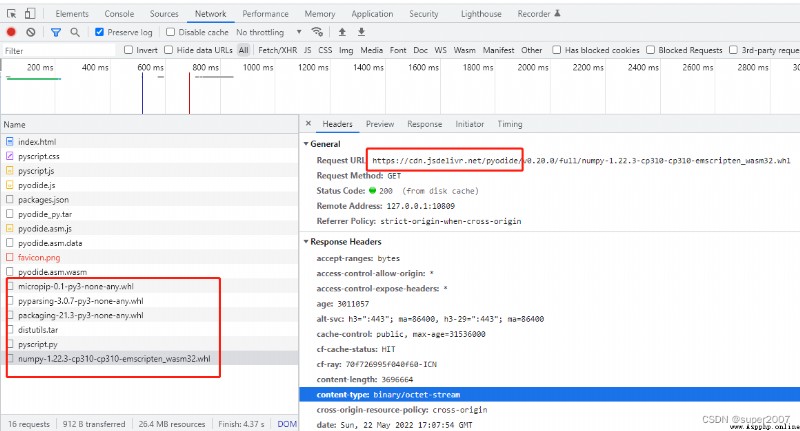Filter requests by Fetch/XHR
Image resolution: width=800 pixels, height=431 pixels.
(278, 50)
